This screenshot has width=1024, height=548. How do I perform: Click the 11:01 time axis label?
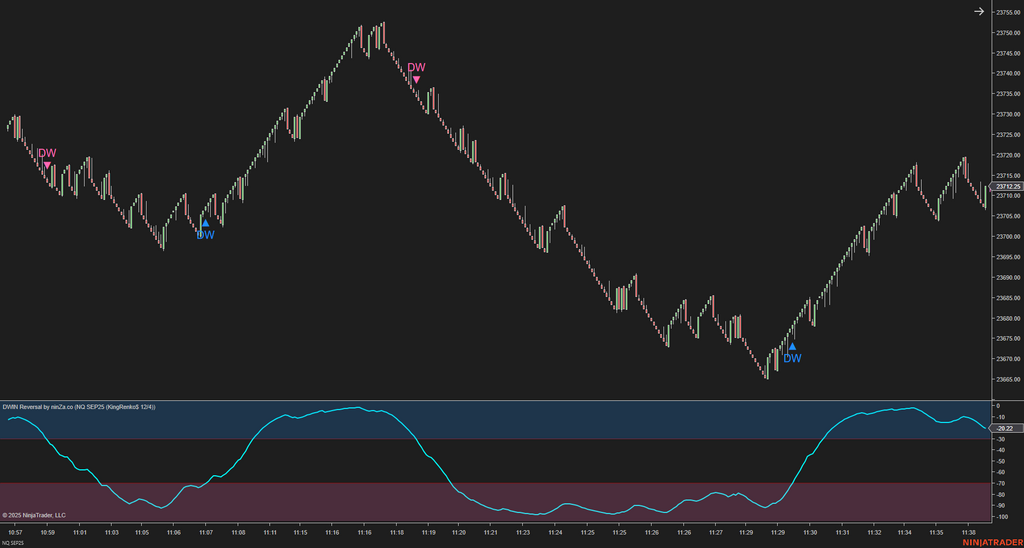point(79,534)
